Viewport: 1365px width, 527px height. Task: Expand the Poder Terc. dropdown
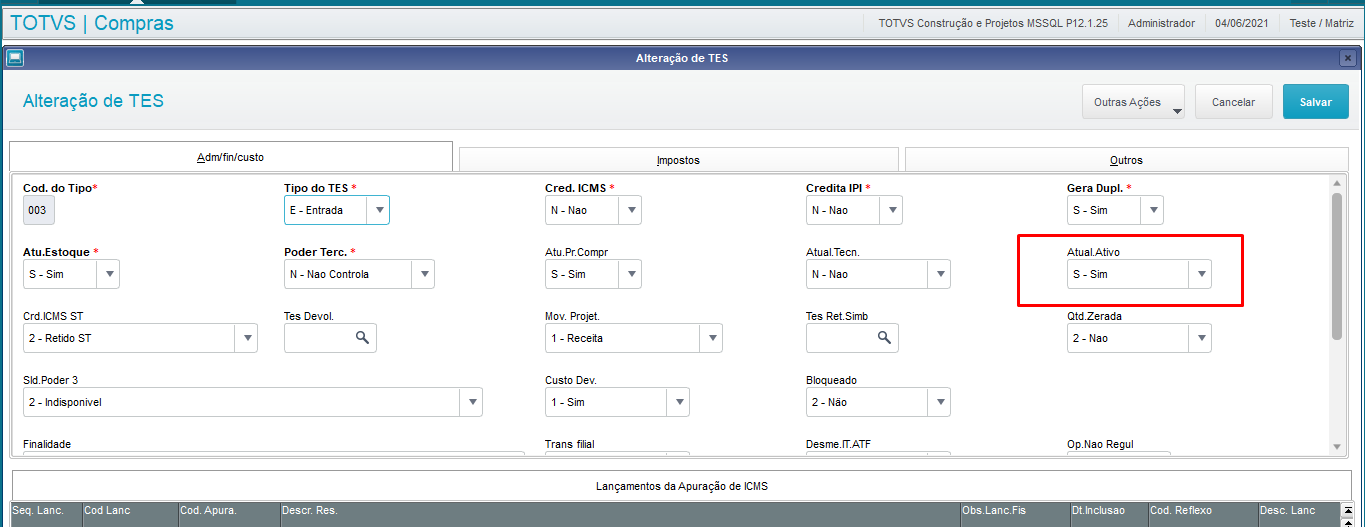tap(423, 274)
